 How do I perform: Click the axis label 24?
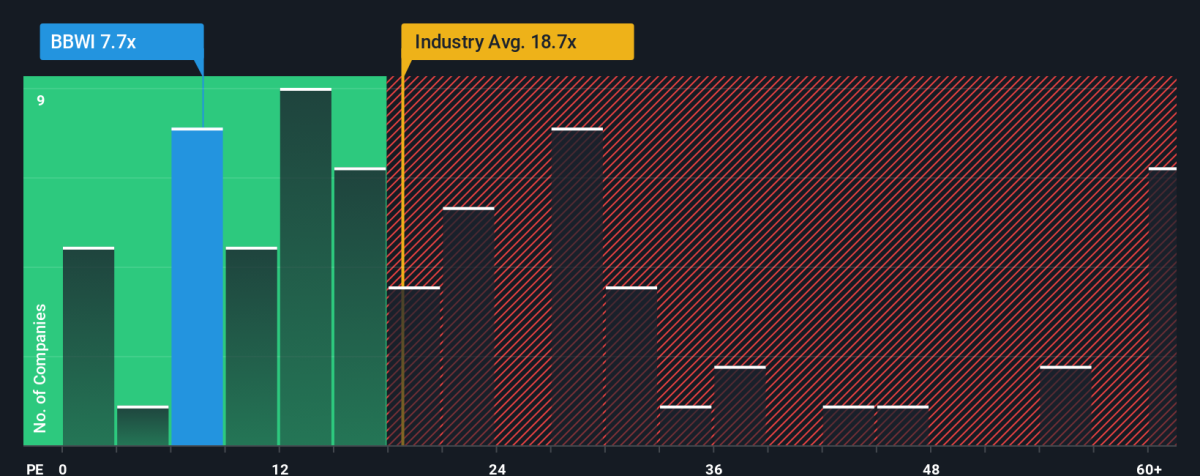tap(496, 469)
